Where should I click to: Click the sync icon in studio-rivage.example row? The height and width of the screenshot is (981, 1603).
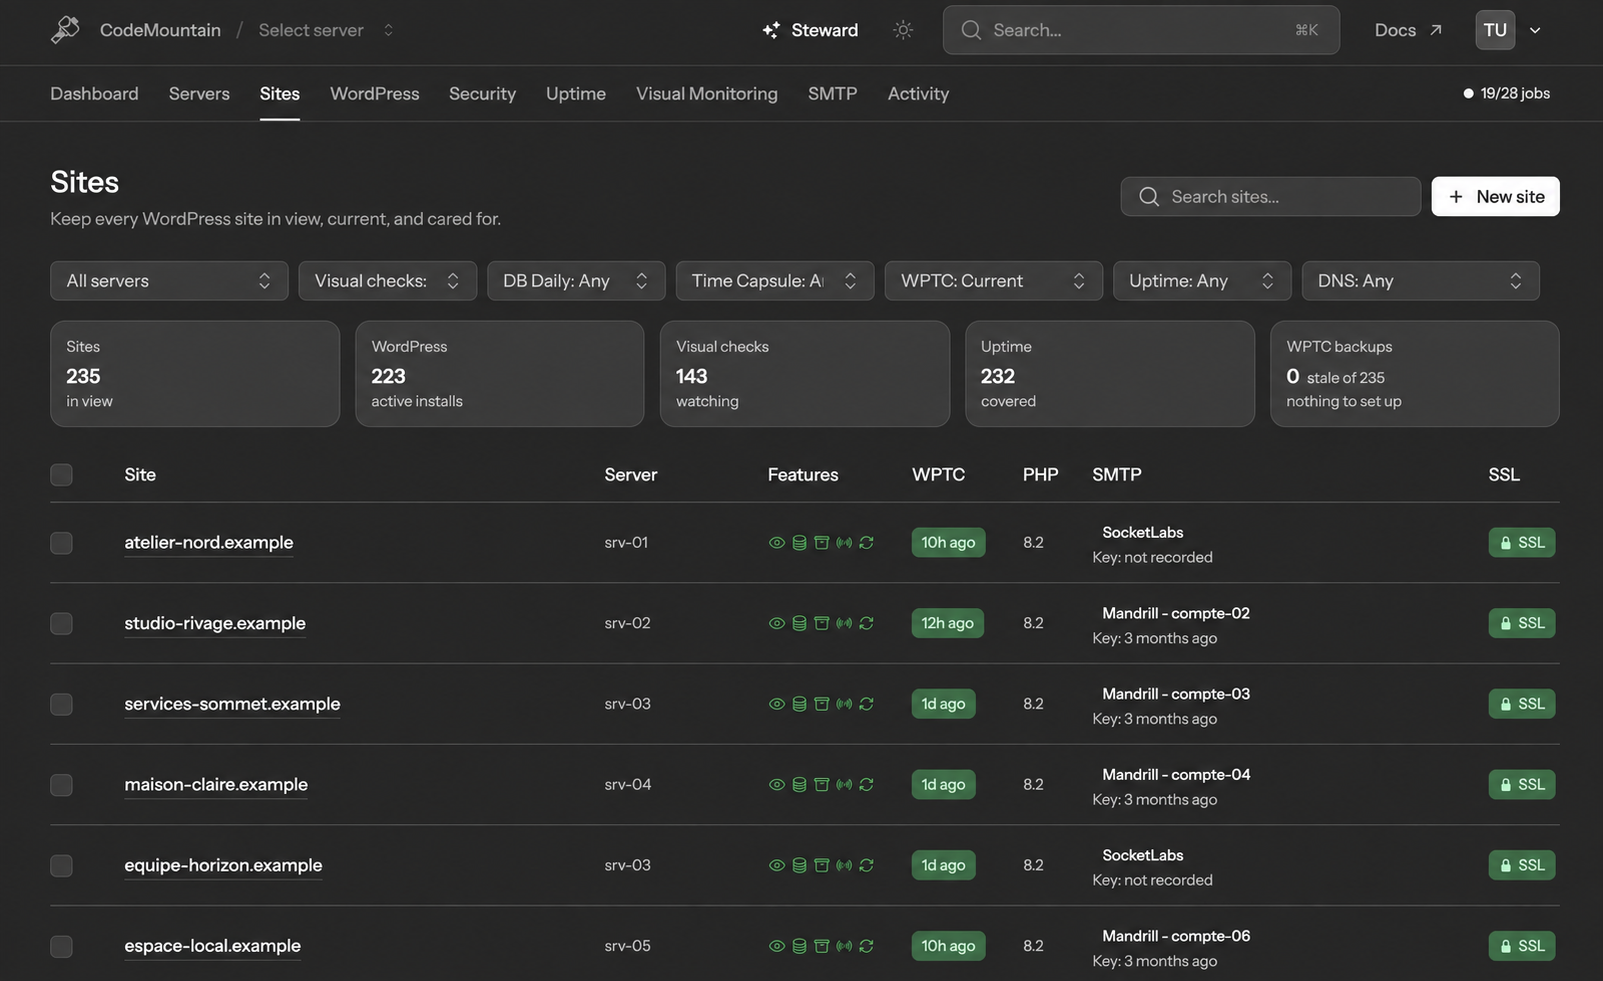pyautogui.click(x=866, y=623)
